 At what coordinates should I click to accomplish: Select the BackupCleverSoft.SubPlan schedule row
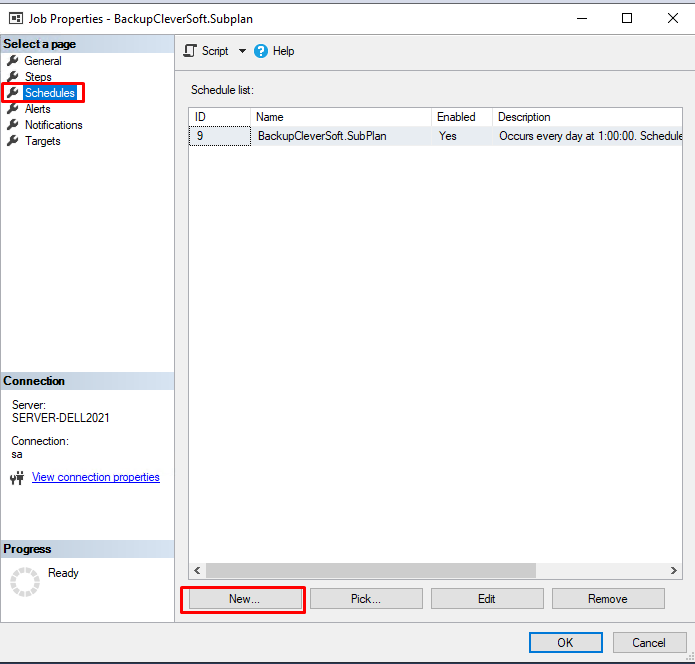click(x=322, y=136)
